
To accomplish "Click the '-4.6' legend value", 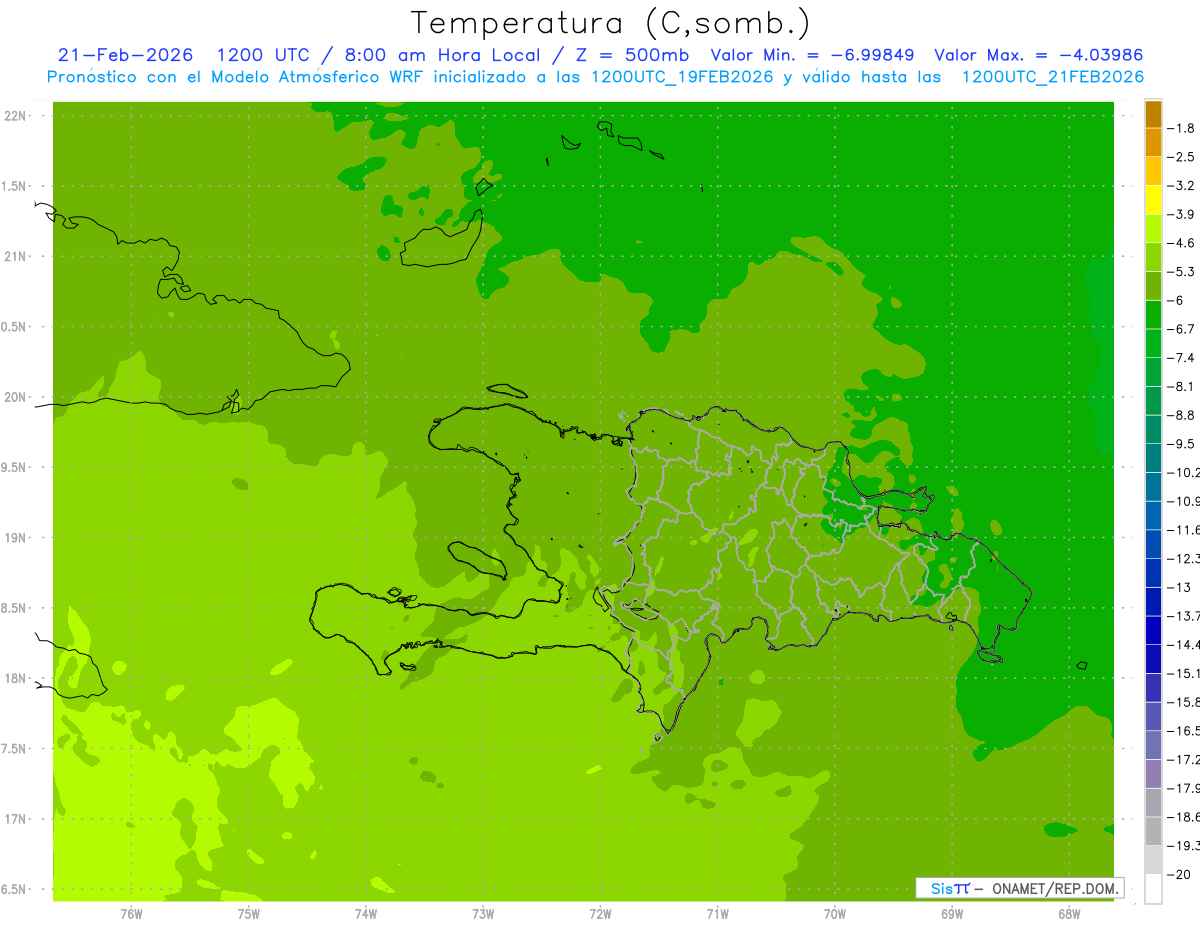I will [1183, 243].
